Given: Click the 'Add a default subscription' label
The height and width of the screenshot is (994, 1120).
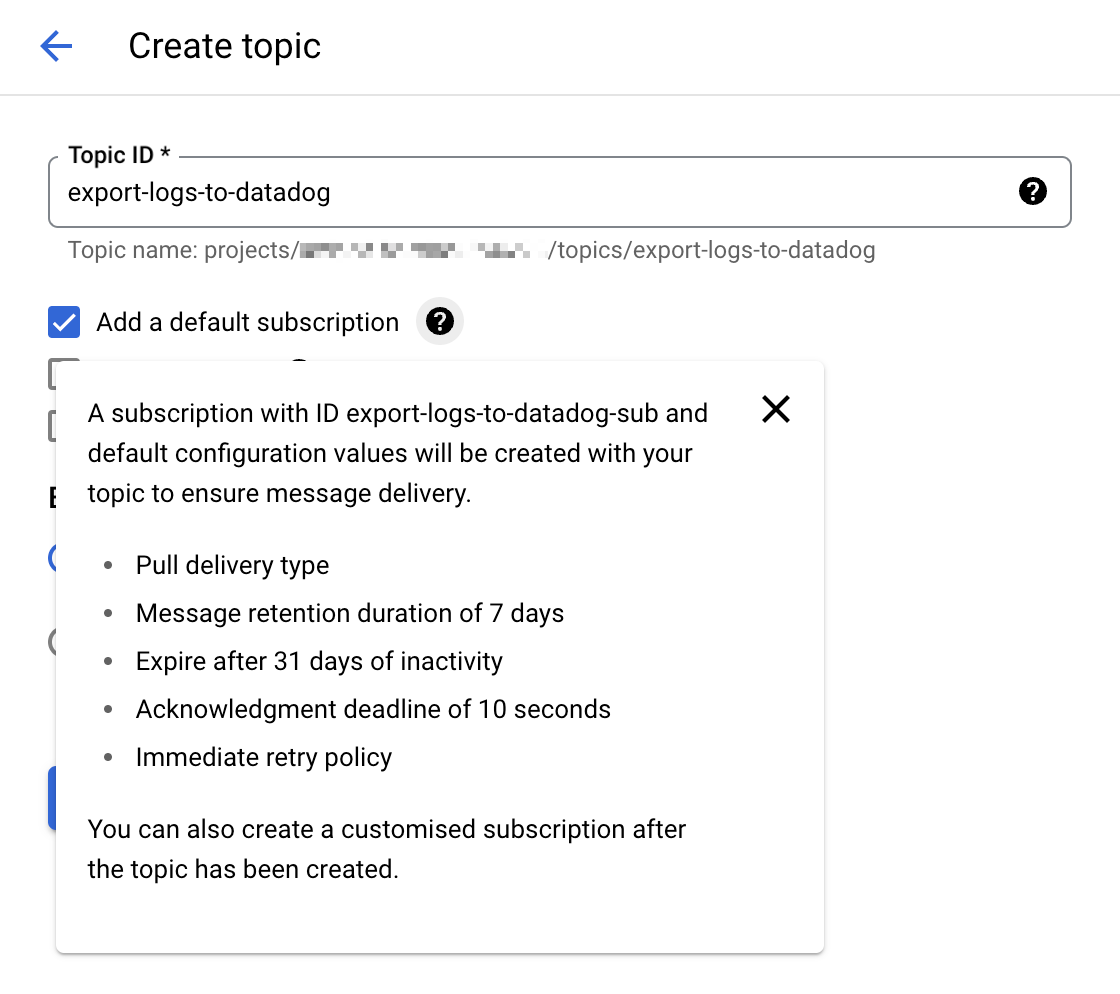Looking at the screenshot, I should coord(248,322).
